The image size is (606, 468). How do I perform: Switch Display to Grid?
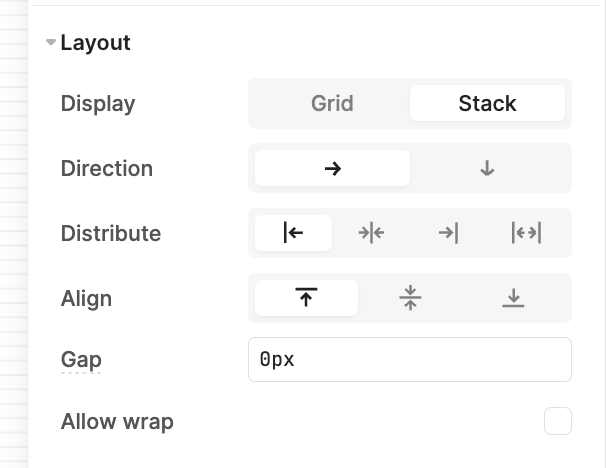click(332, 103)
